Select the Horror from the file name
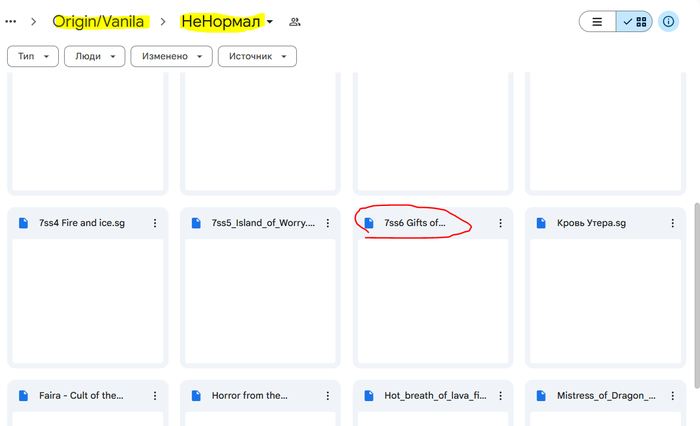This screenshot has height=426, width=700. pyautogui.click(x=249, y=395)
